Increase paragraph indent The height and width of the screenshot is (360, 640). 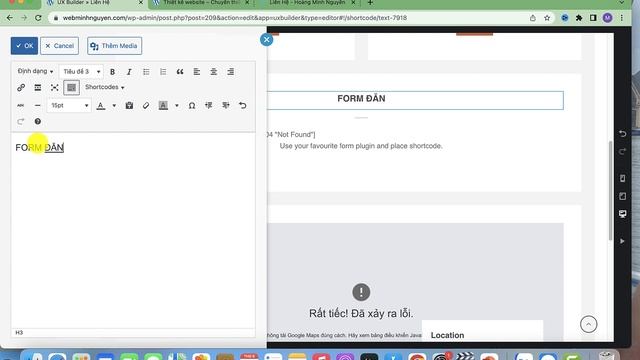click(x=226, y=105)
